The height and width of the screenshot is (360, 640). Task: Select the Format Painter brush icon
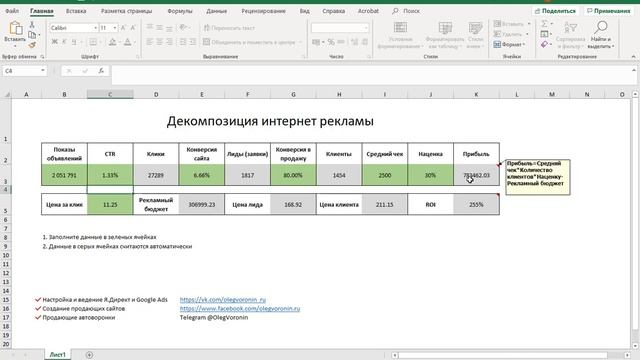click(x=32, y=44)
